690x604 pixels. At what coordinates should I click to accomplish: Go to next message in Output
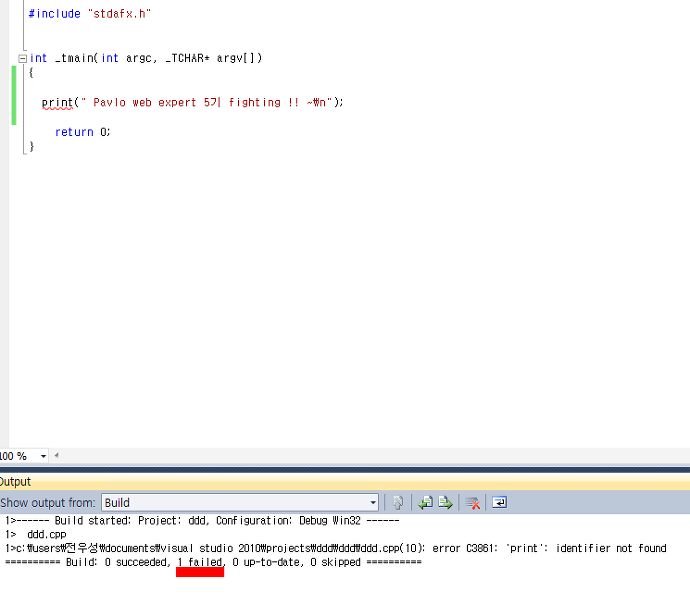(445, 502)
